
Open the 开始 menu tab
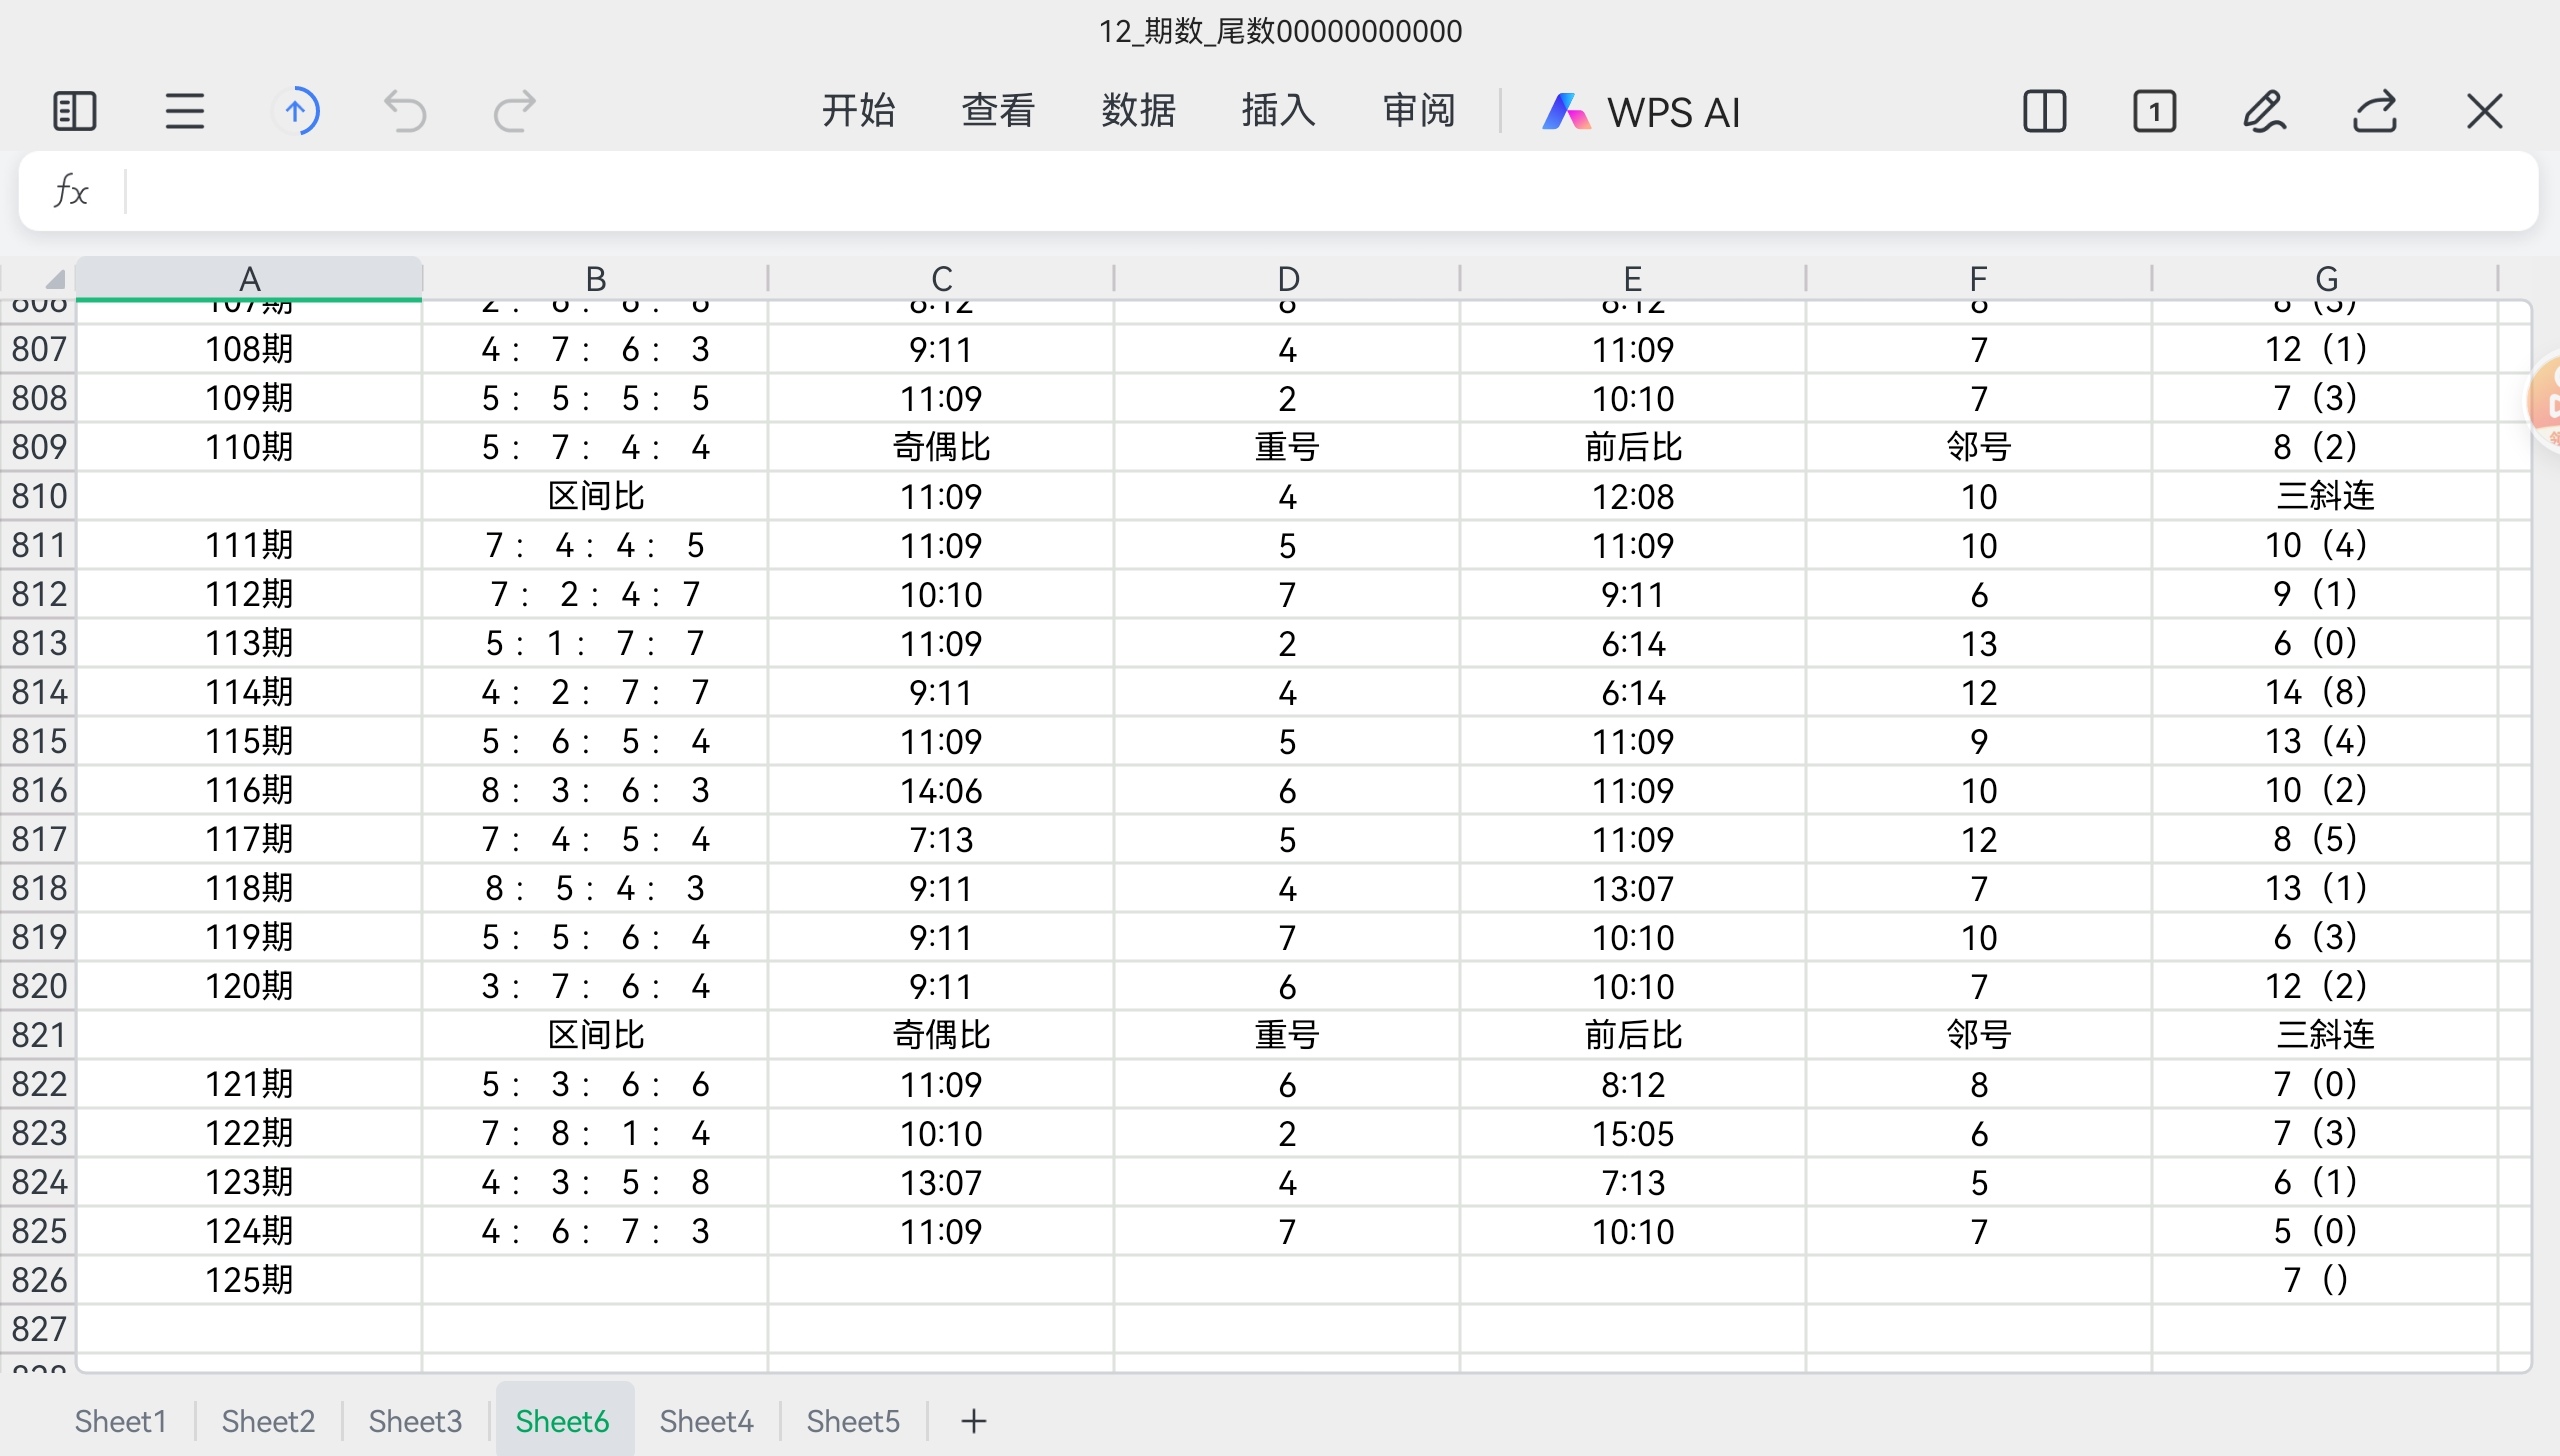pyautogui.click(x=858, y=111)
